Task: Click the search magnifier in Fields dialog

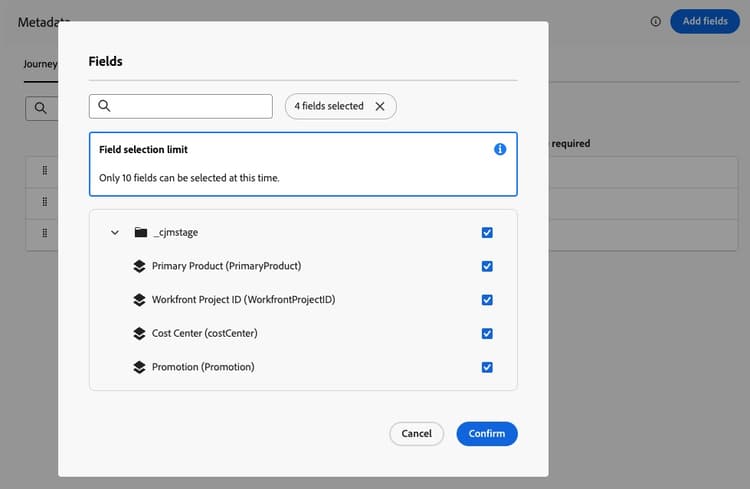Action: tap(104, 106)
